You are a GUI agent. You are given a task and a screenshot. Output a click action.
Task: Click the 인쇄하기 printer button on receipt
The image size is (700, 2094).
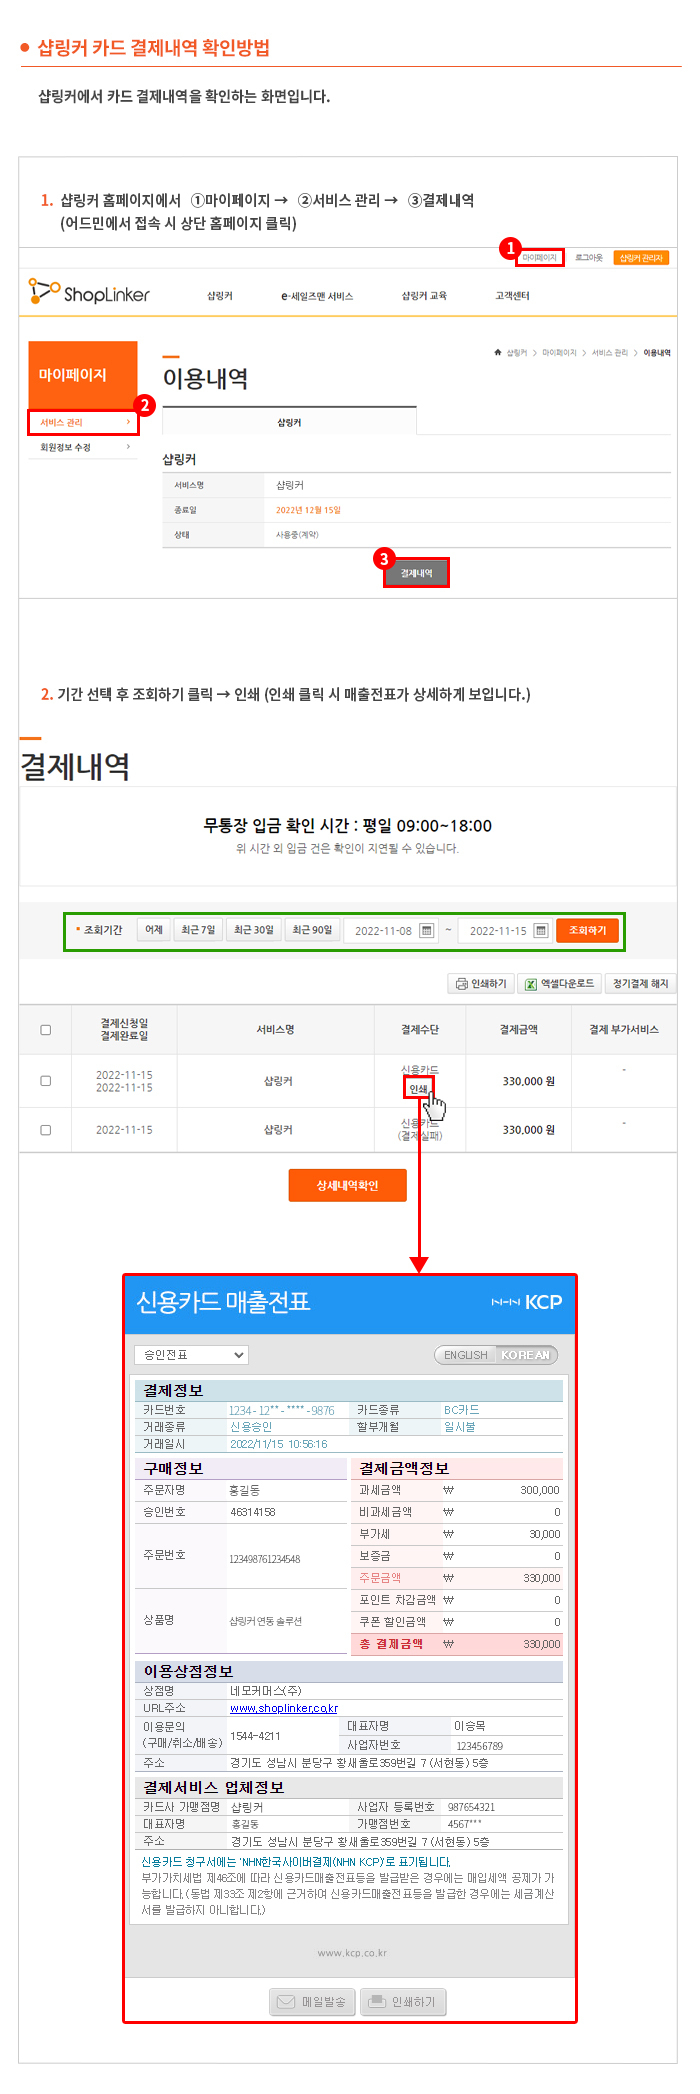tap(402, 2001)
